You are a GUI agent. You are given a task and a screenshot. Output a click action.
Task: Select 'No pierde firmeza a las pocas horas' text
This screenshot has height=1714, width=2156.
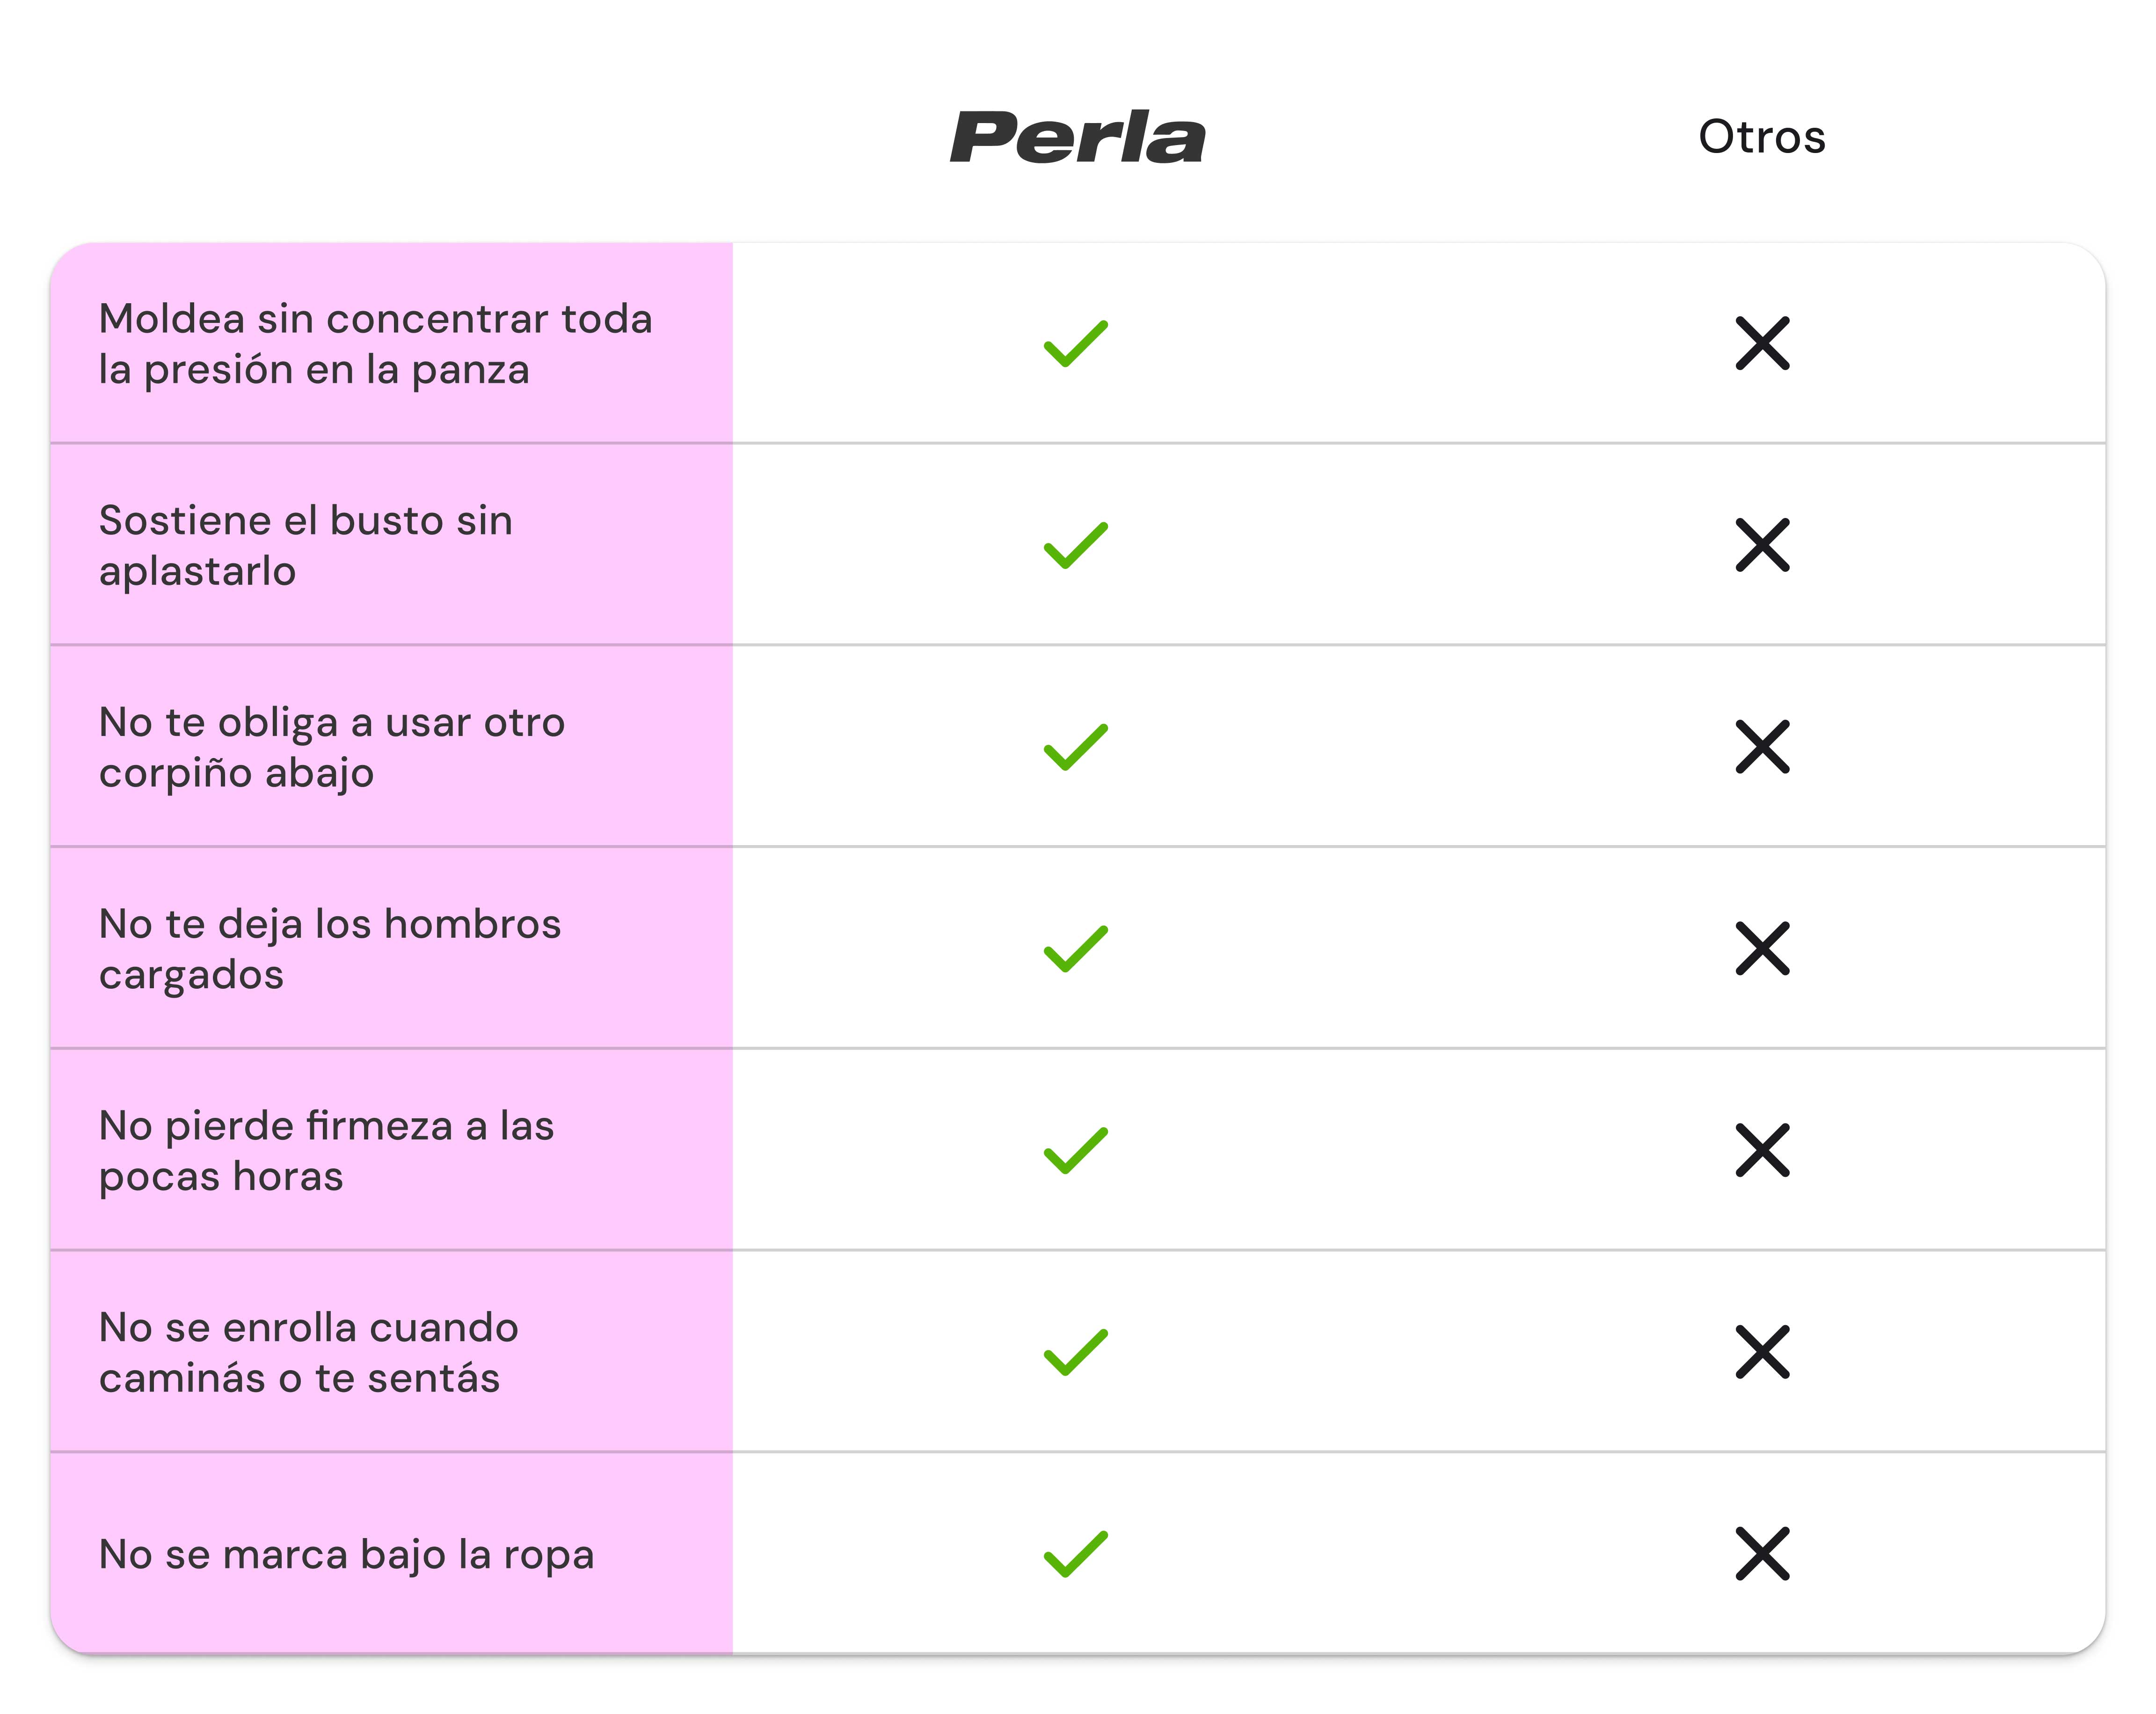(326, 1150)
